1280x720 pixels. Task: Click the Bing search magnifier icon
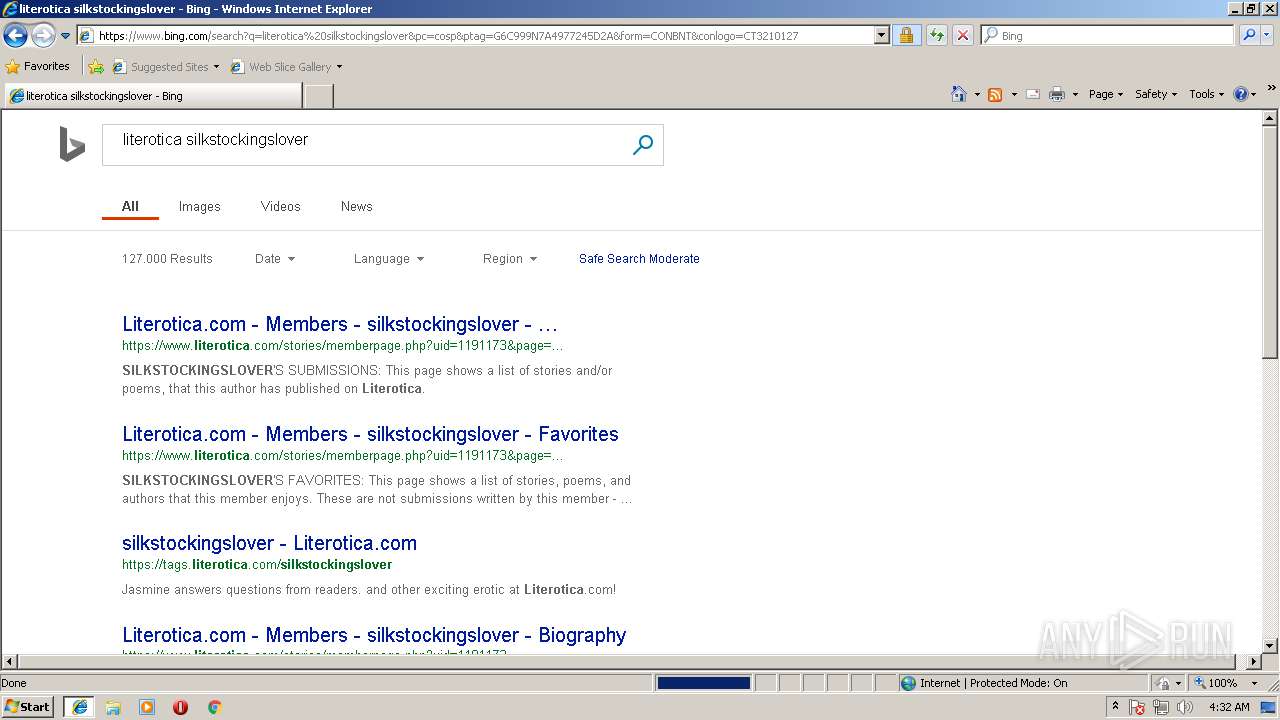click(x=643, y=145)
